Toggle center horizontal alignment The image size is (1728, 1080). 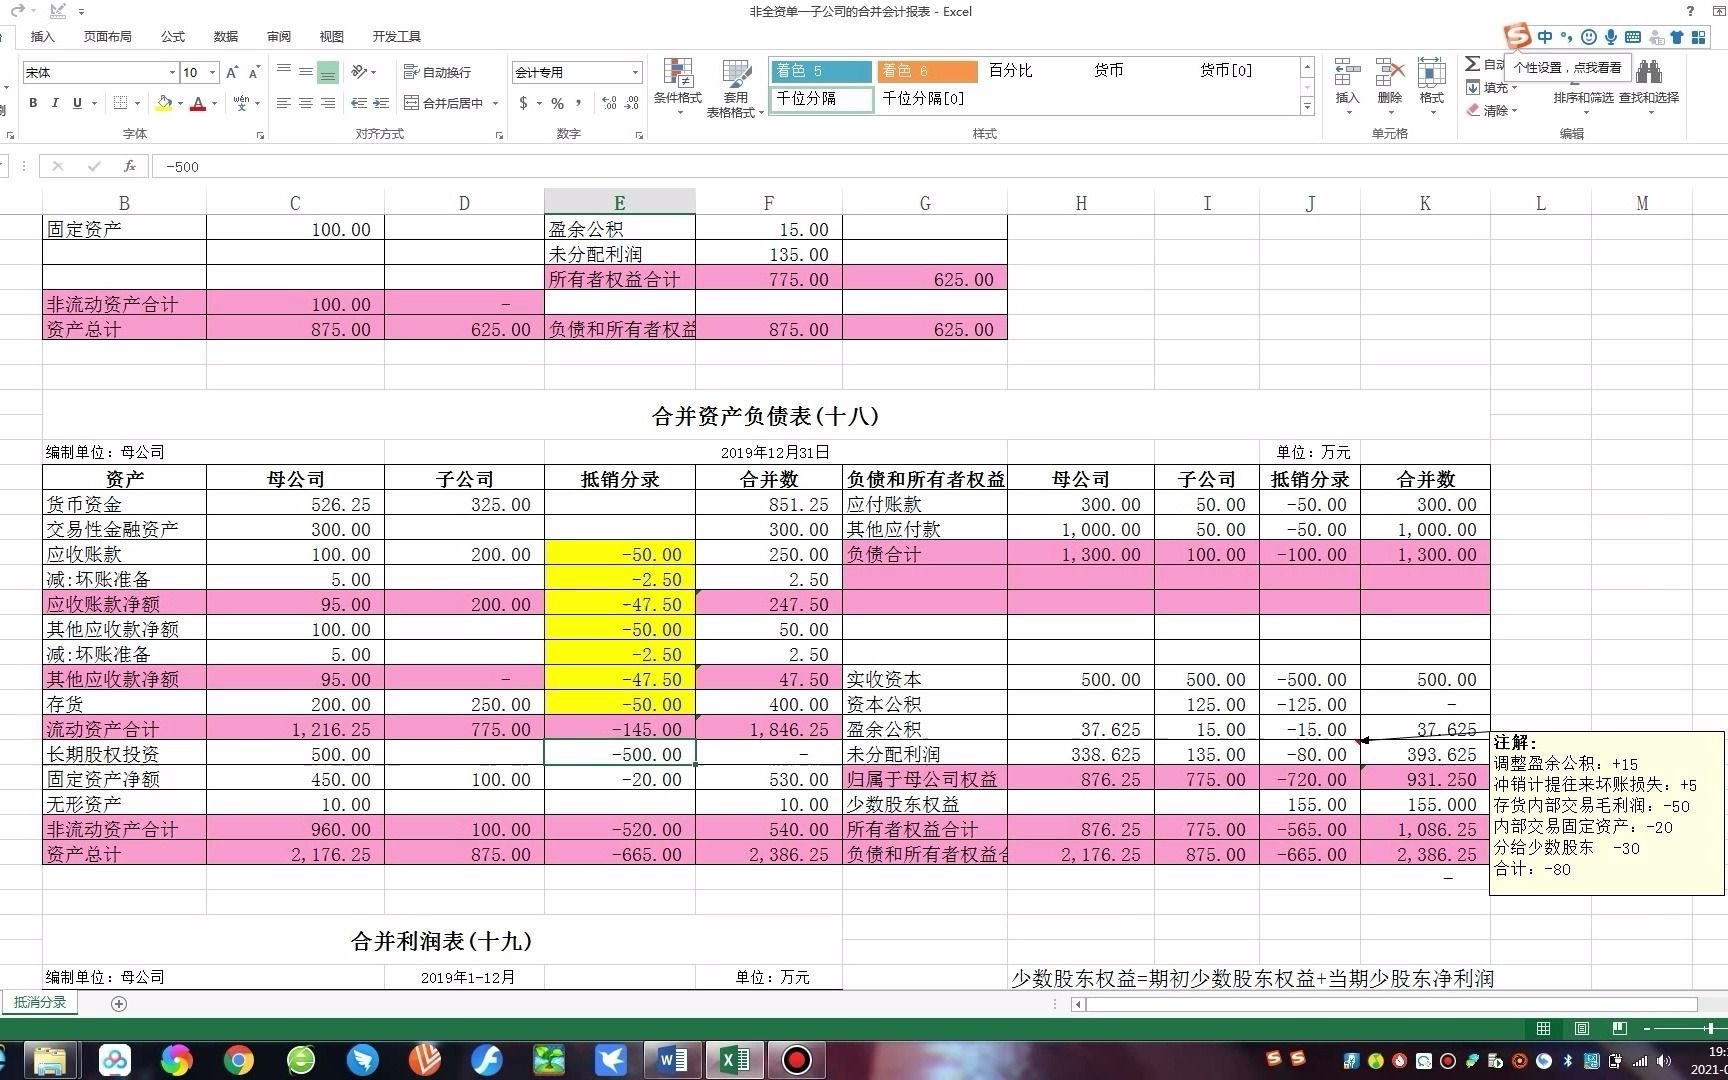tap(305, 103)
